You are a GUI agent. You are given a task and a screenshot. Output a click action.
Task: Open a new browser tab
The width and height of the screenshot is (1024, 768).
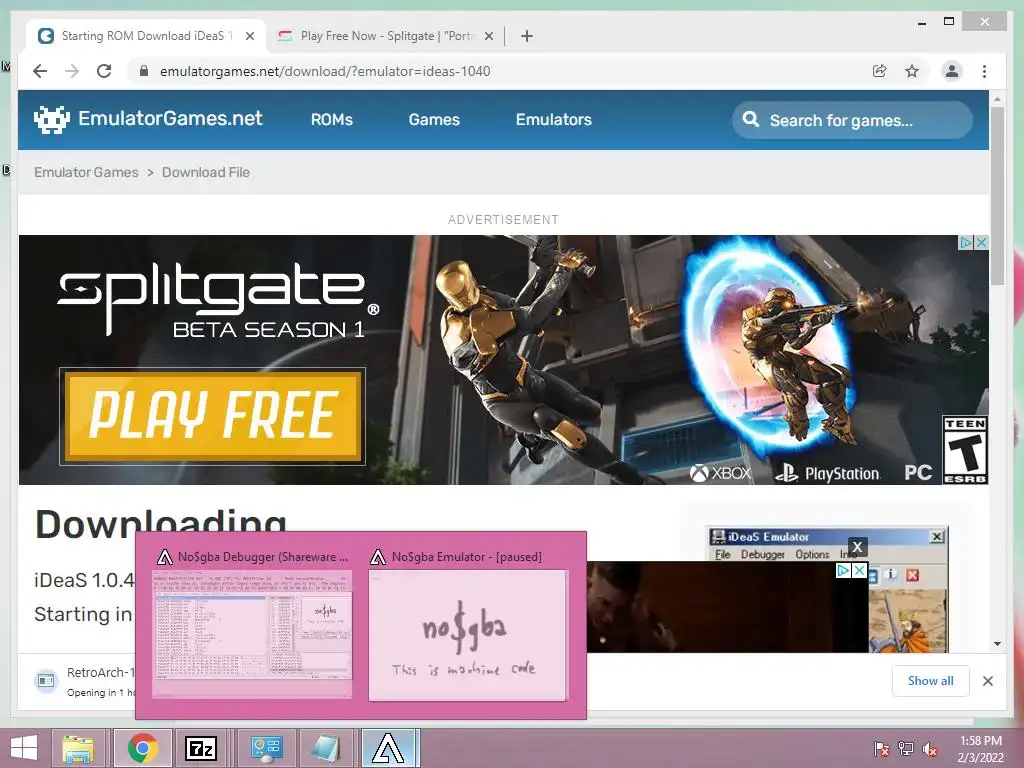coord(527,36)
